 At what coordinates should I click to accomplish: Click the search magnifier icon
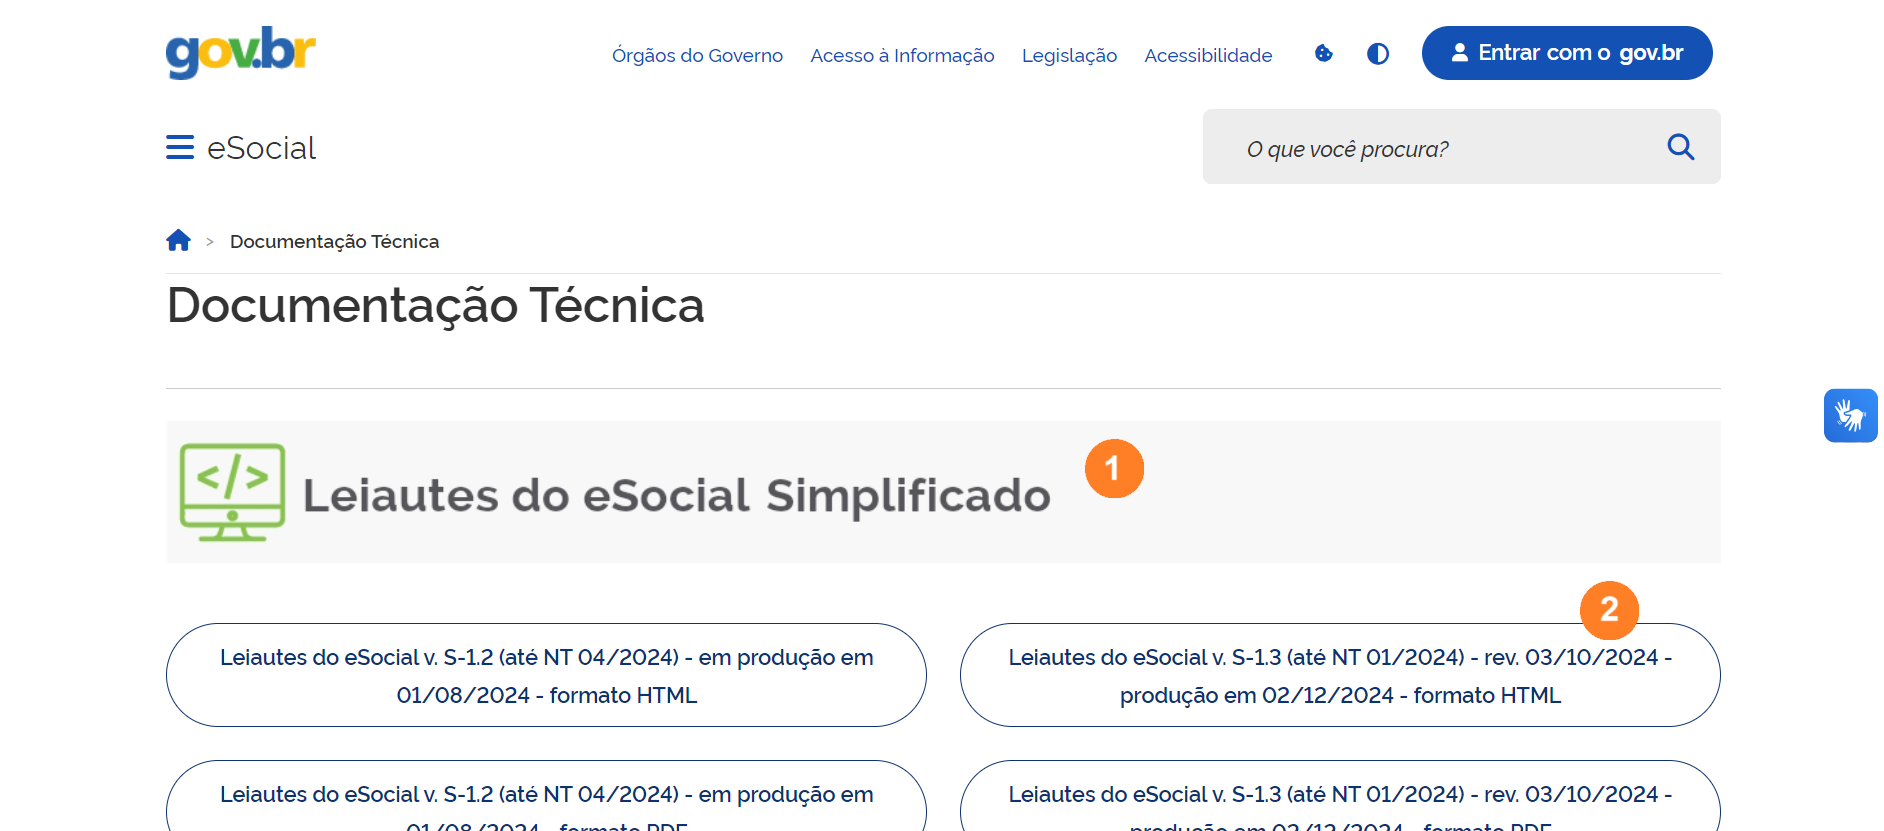coord(1680,148)
